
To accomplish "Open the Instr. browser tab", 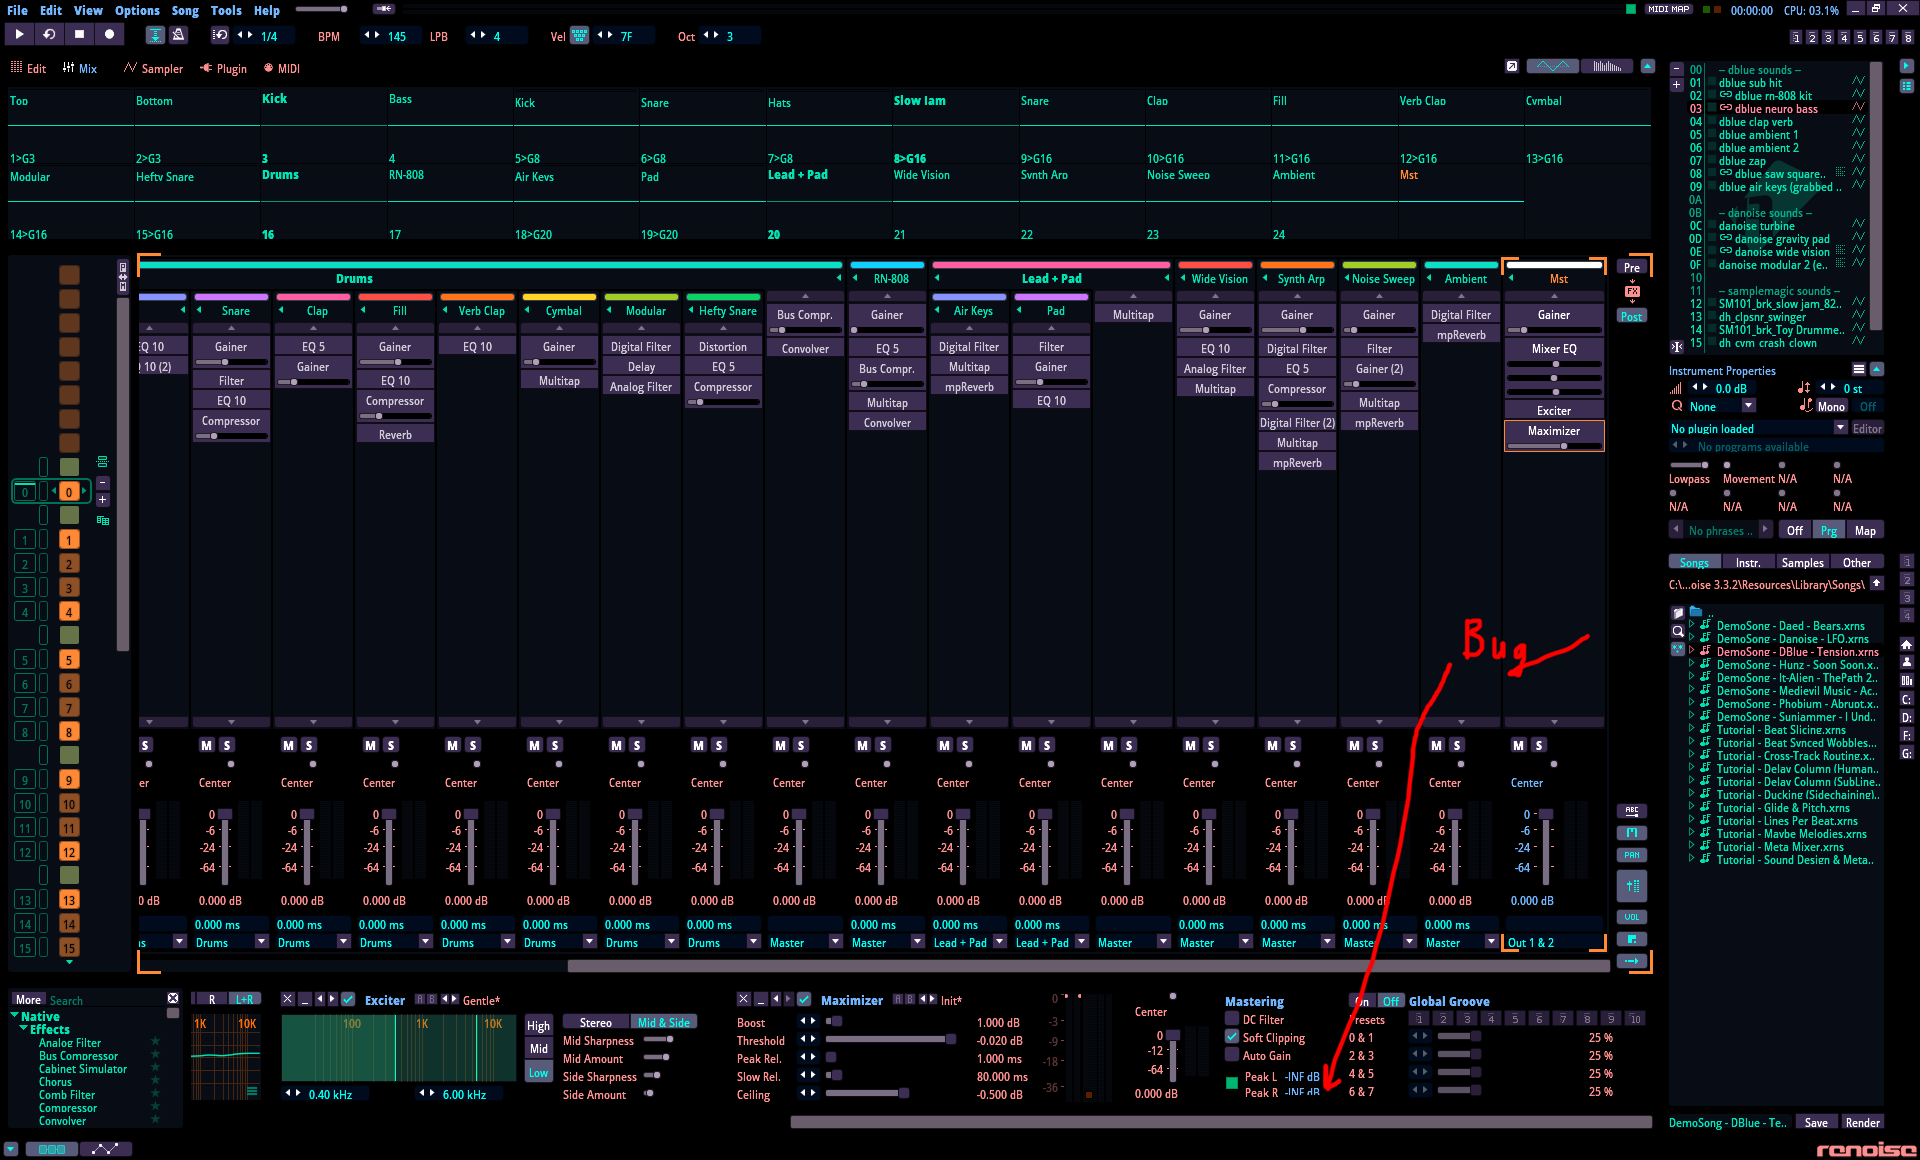I will pos(1748,562).
